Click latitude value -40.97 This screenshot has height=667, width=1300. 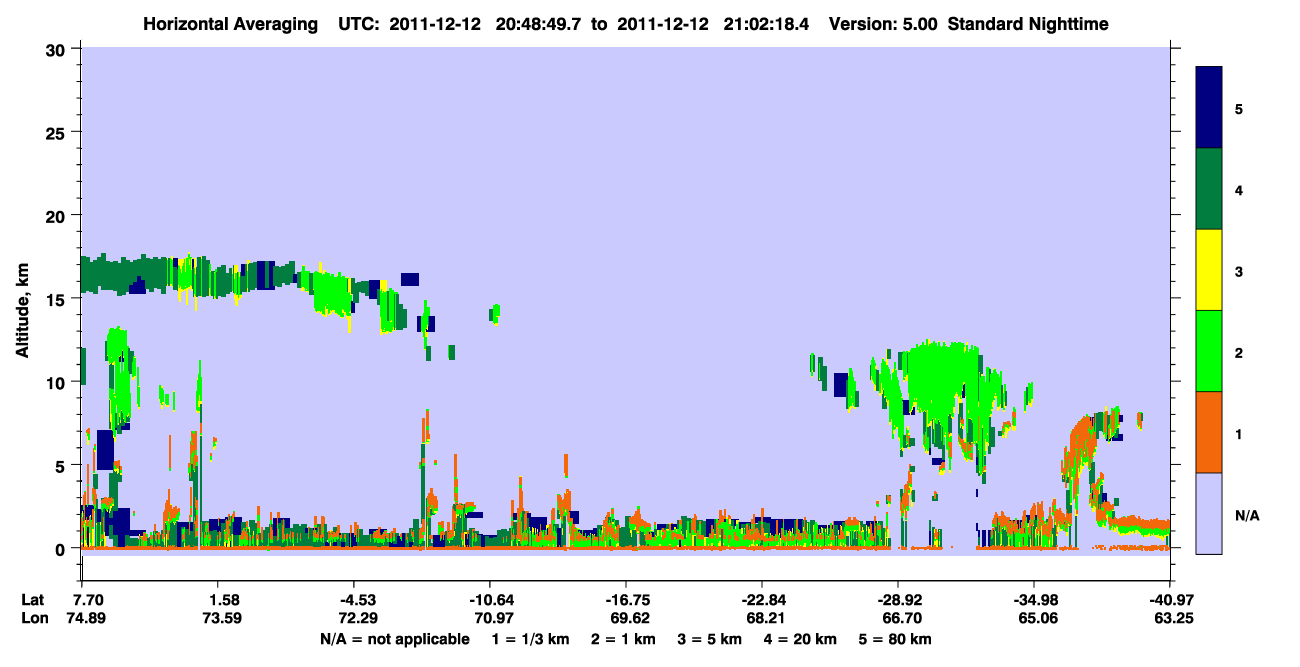click(1169, 600)
